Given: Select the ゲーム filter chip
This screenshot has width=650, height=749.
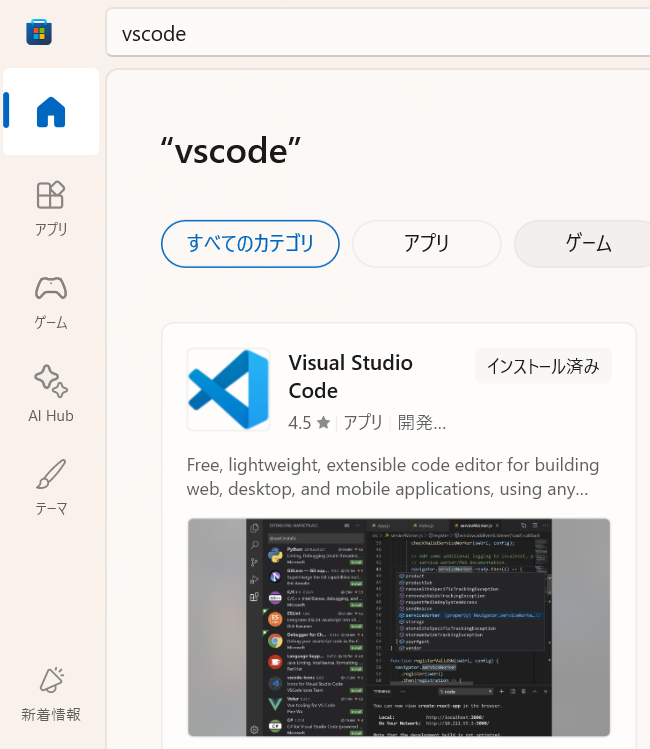Looking at the screenshot, I should click(583, 244).
